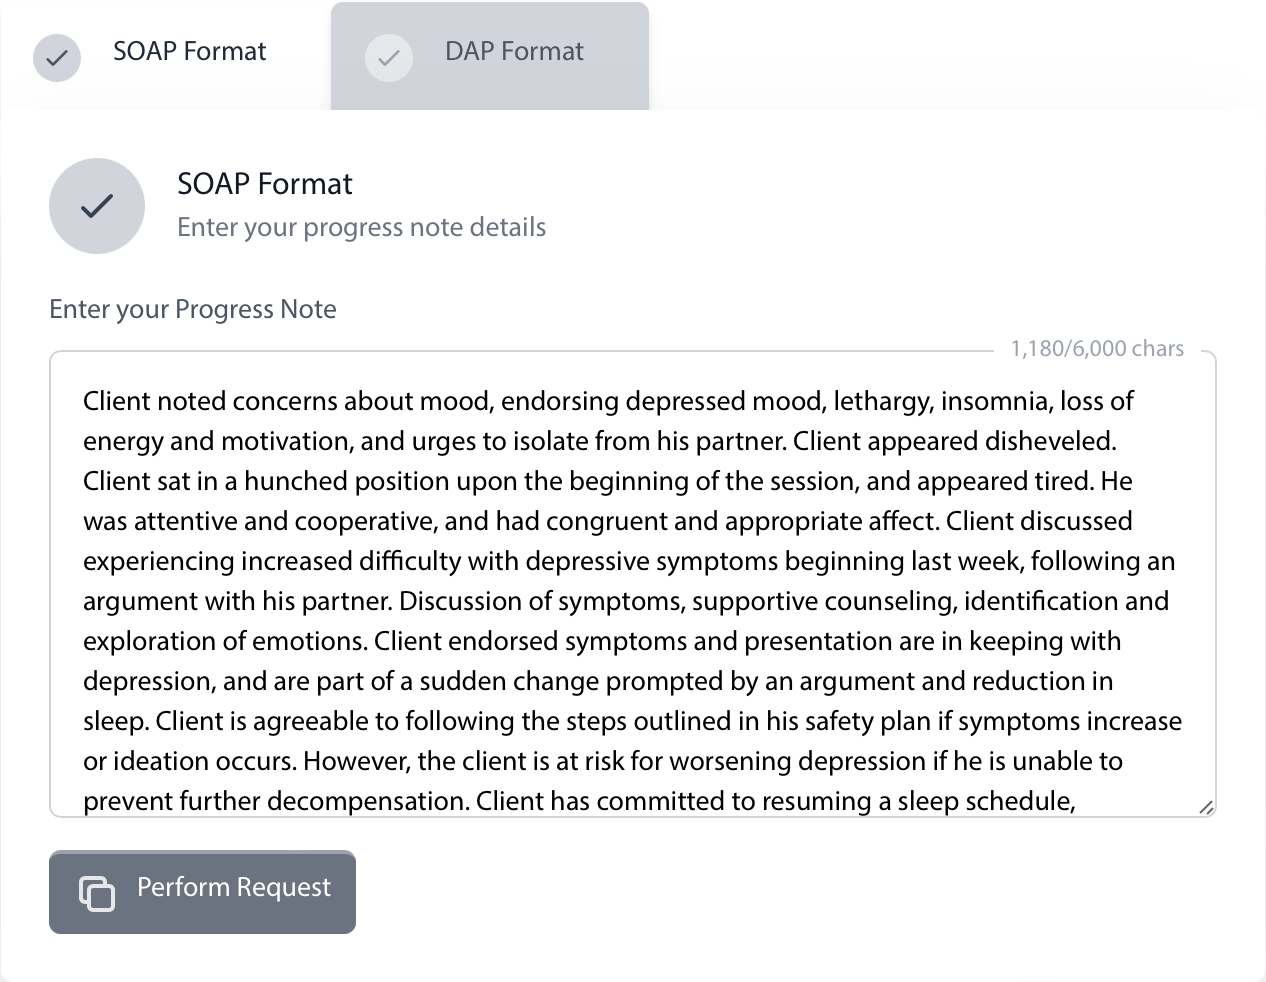This screenshot has width=1266, height=982.
Task: Click the checkmark icon beside SOAP Format tab
Action: coord(57,57)
